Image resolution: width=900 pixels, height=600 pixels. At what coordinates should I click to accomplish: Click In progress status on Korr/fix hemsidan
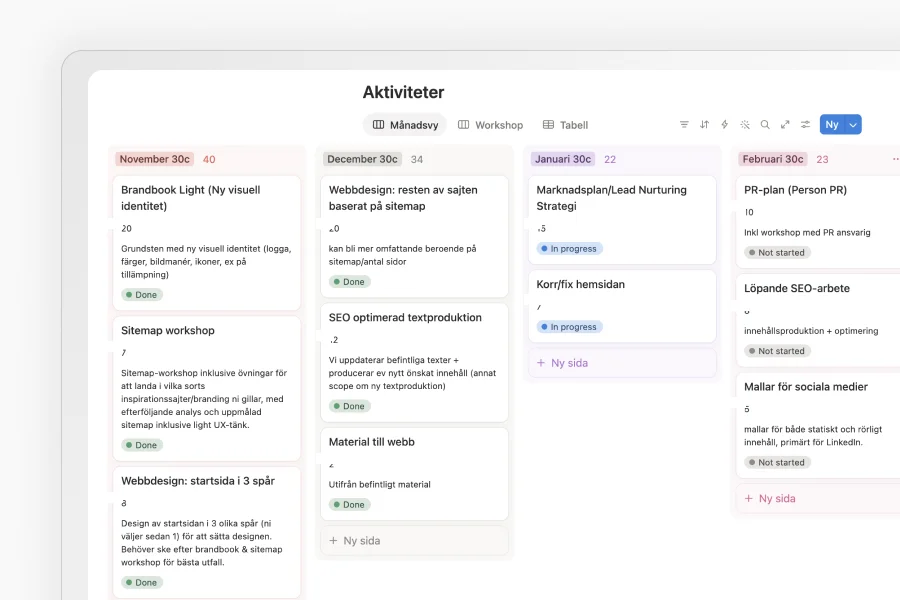[569, 327]
